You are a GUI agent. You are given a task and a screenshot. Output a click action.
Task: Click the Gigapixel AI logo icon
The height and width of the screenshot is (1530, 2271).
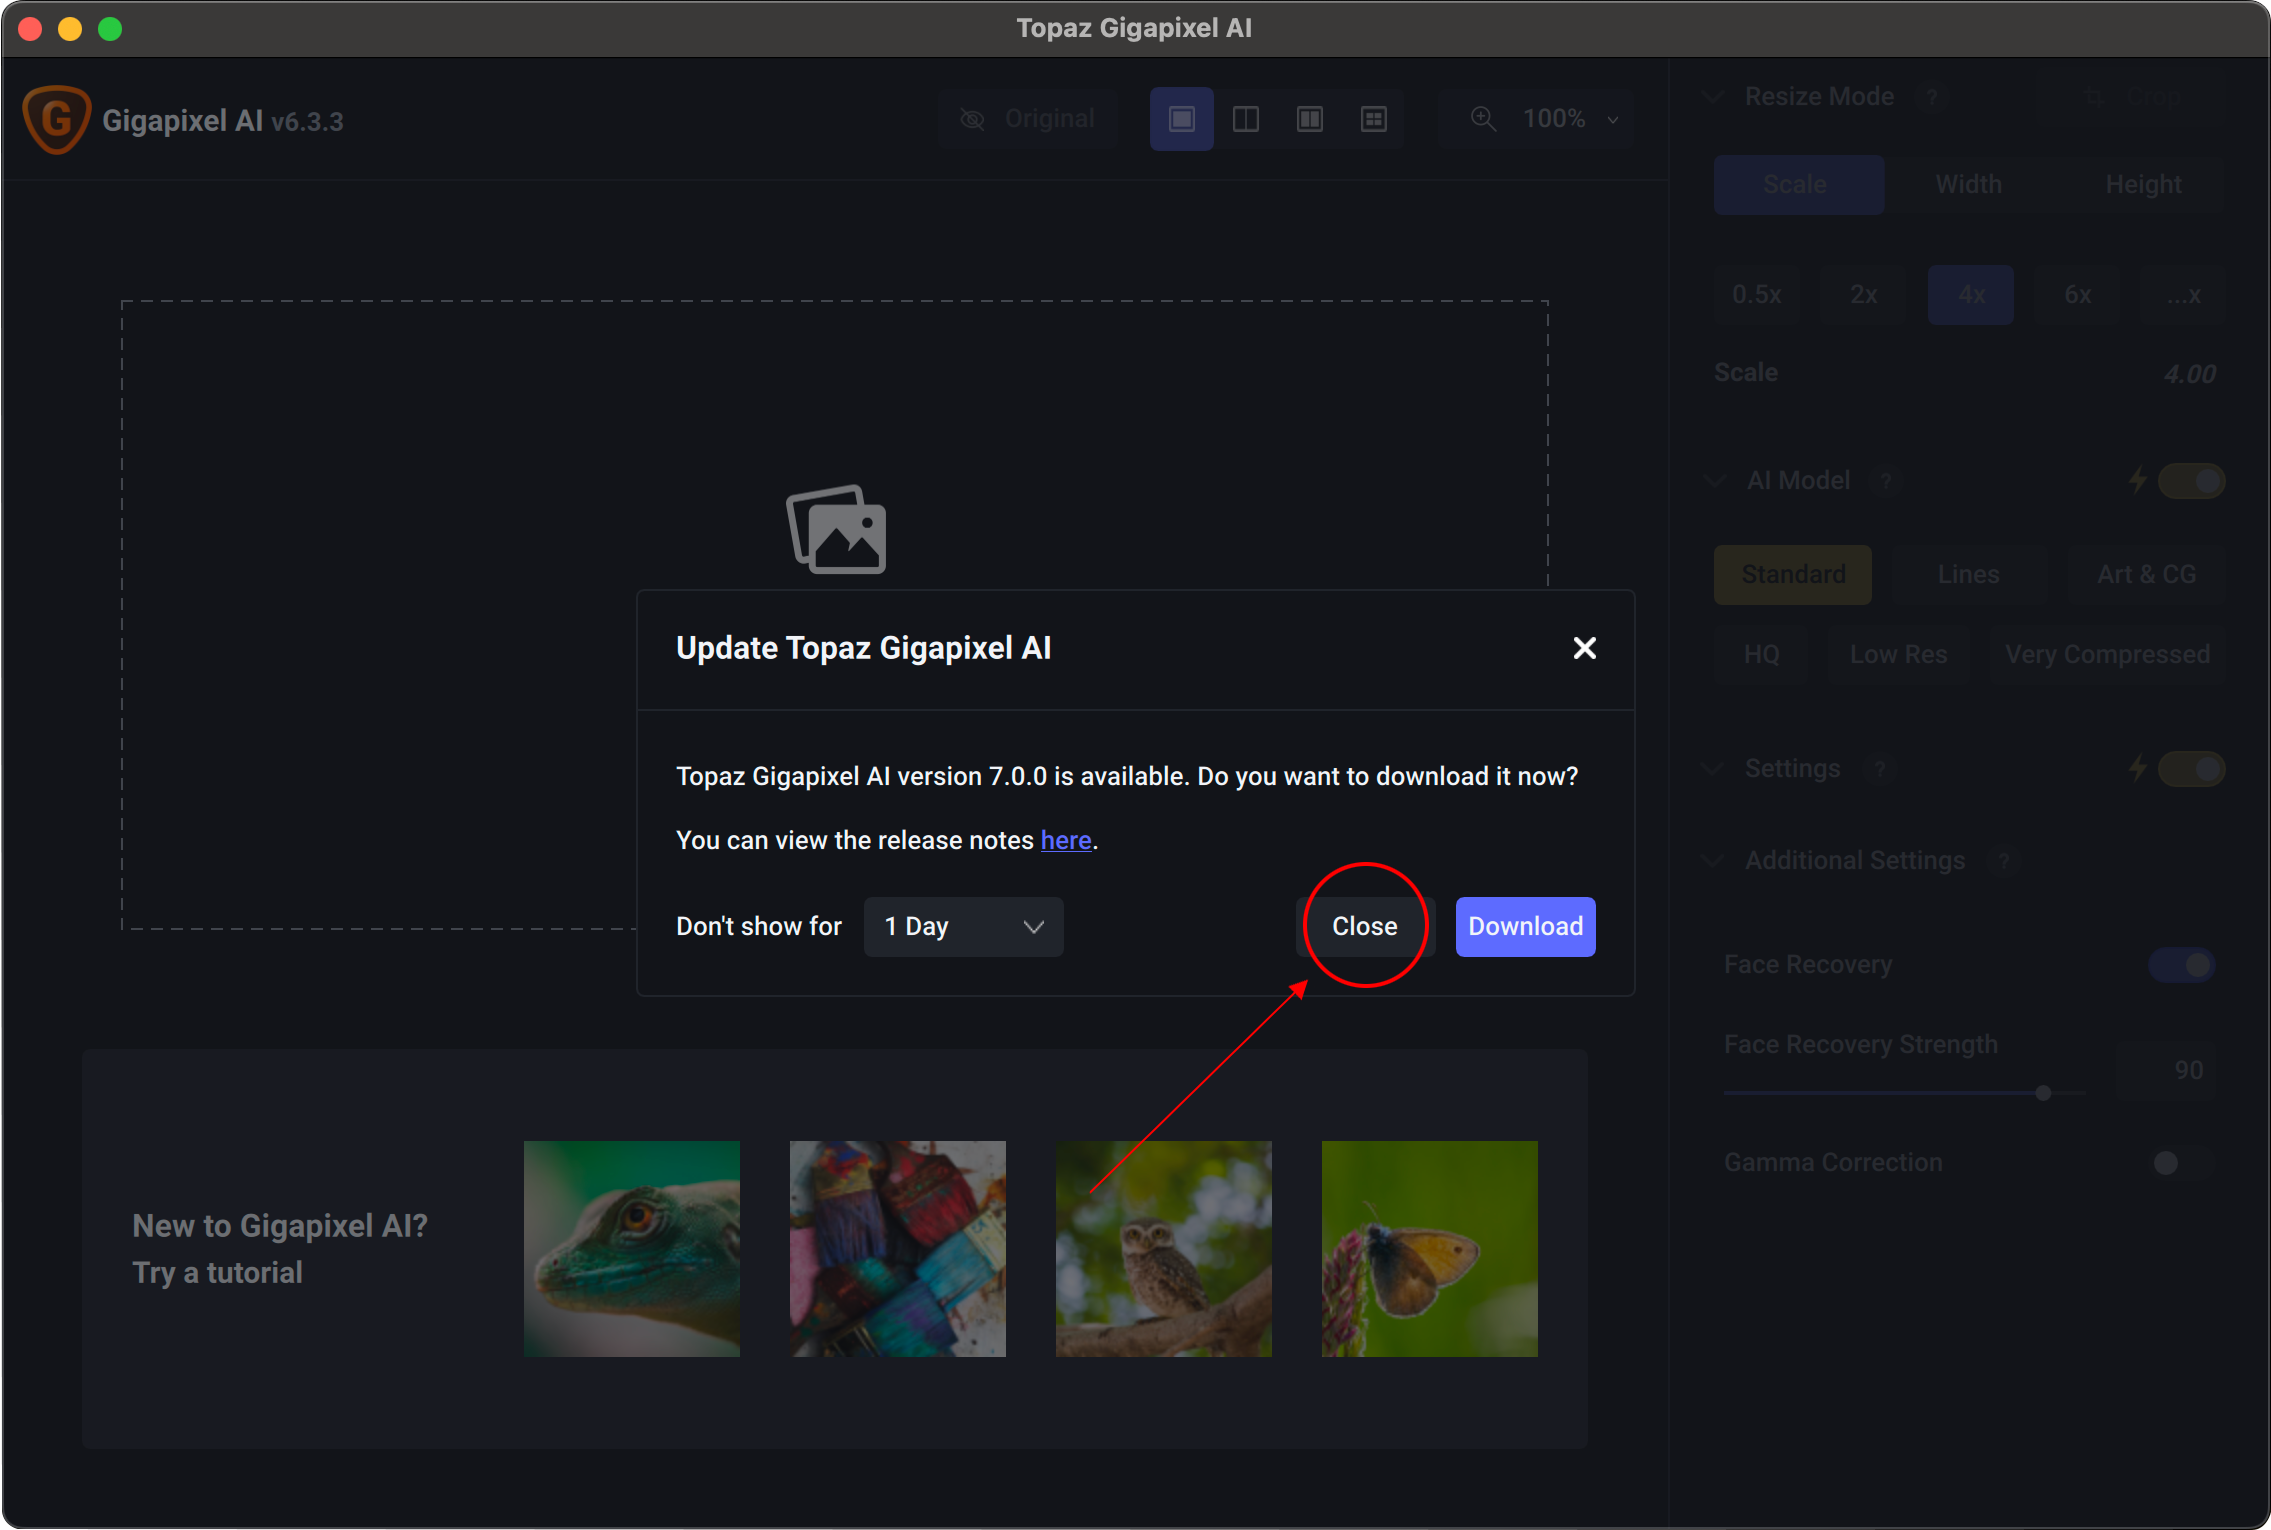[x=57, y=120]
